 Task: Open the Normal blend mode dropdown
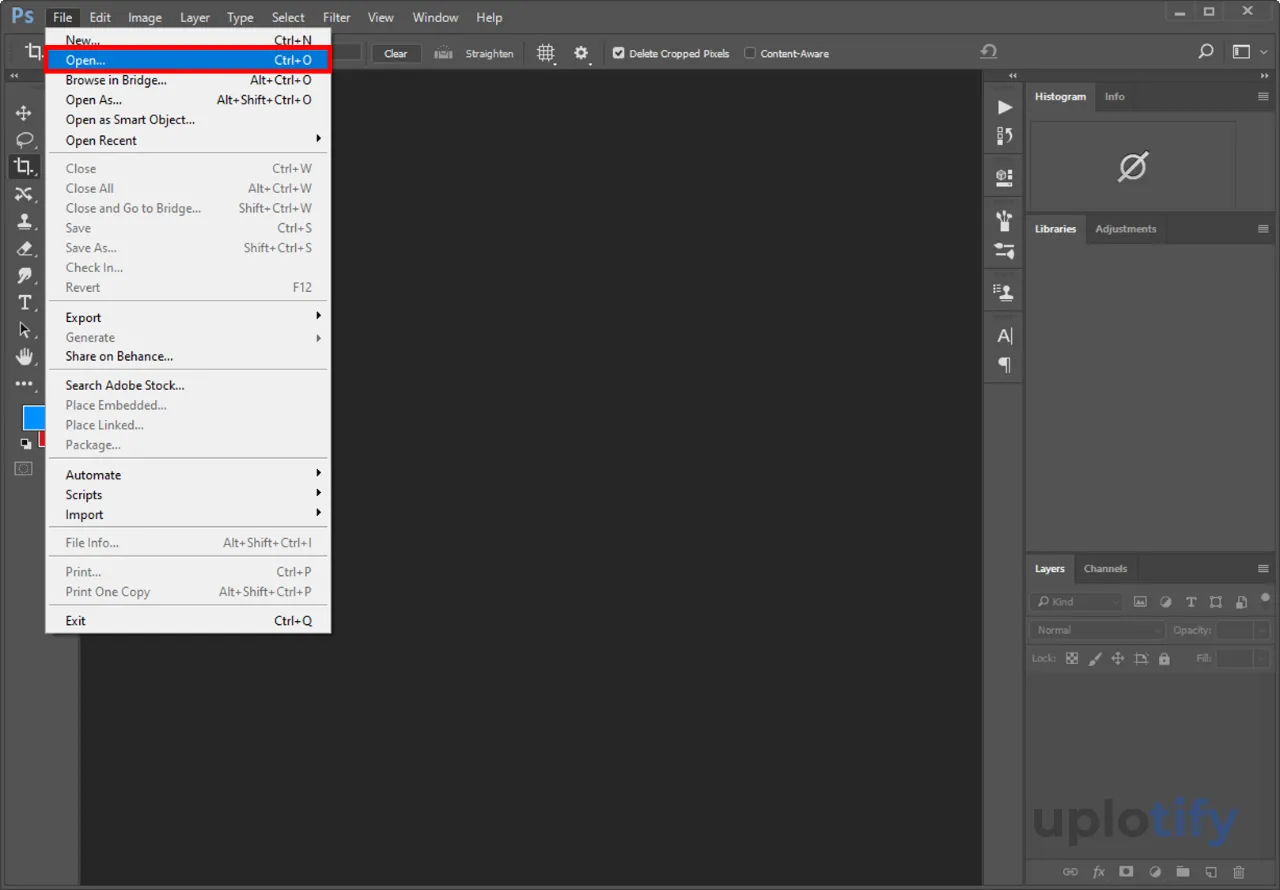coord(1097,630)
